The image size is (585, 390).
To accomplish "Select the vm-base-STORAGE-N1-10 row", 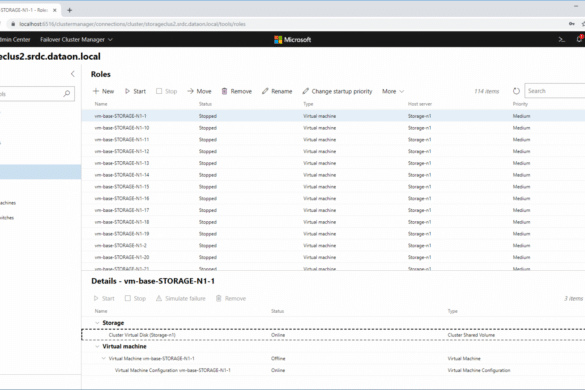I will (333, 128).
